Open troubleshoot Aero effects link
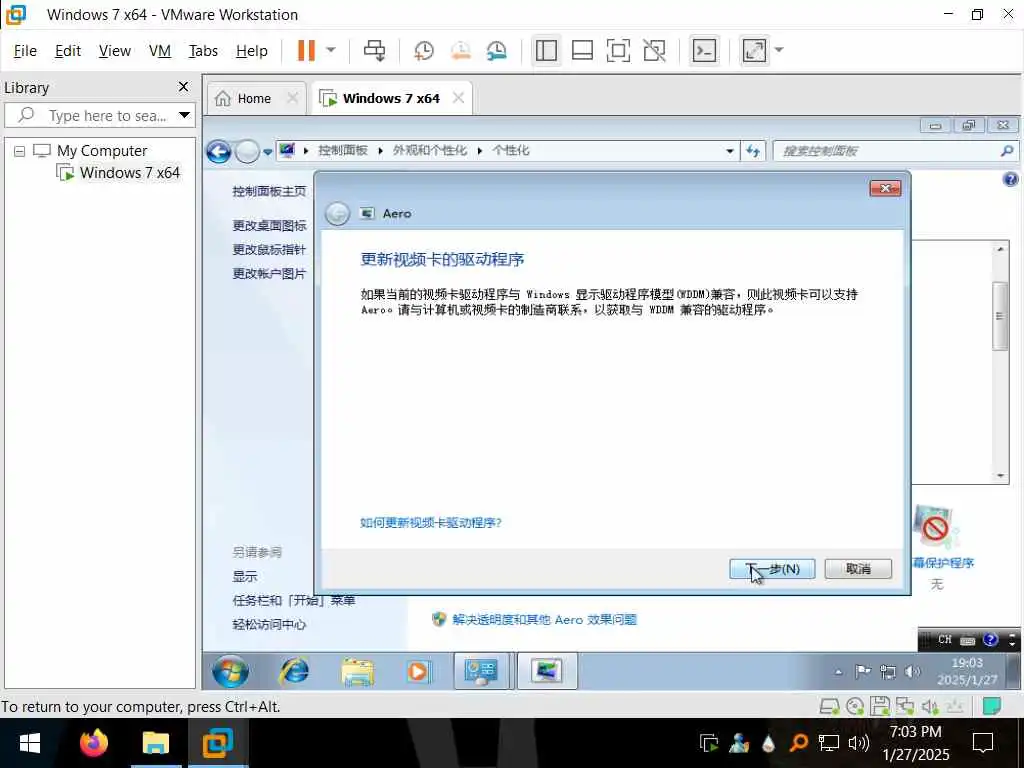This screenshot has height=768, width=1024. [544, 619]
